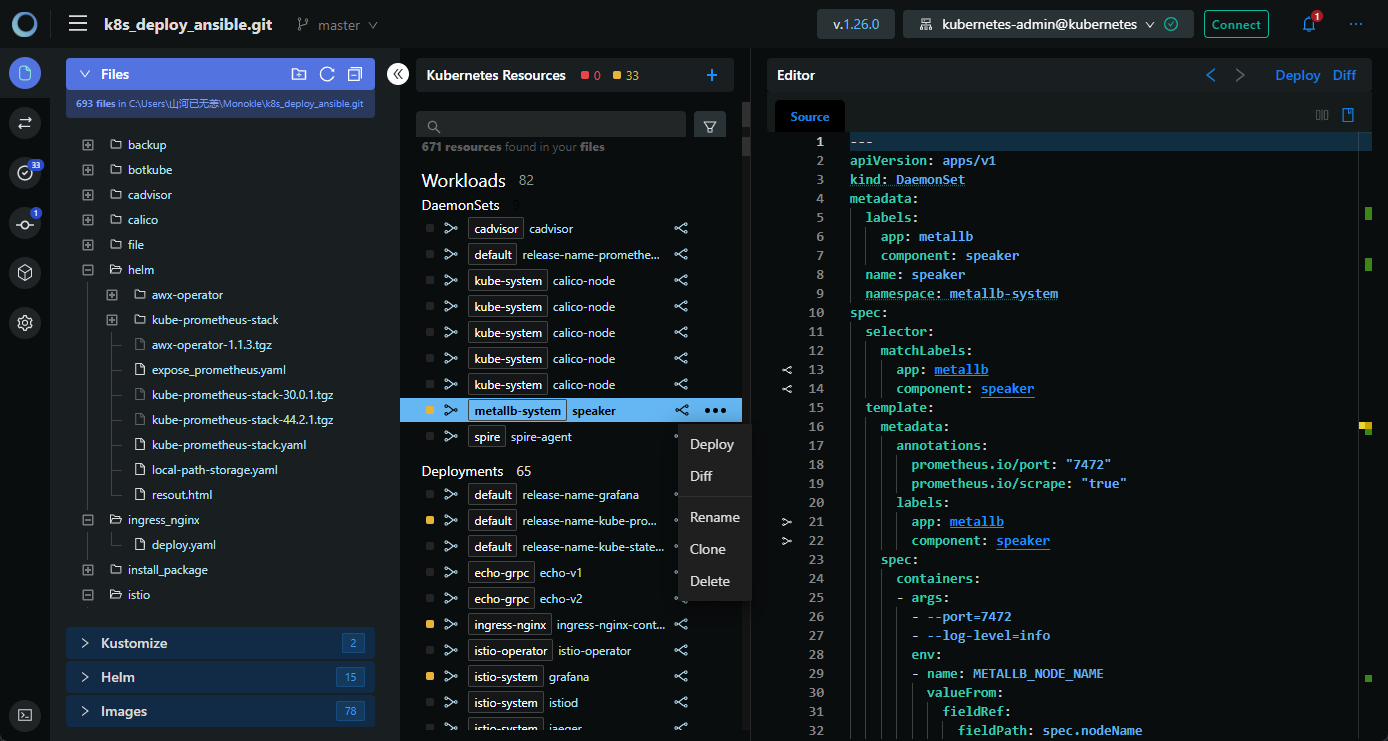
Task: Choose Deploy from the context menu
Action: pyautogui.click(x=714, y=444)
